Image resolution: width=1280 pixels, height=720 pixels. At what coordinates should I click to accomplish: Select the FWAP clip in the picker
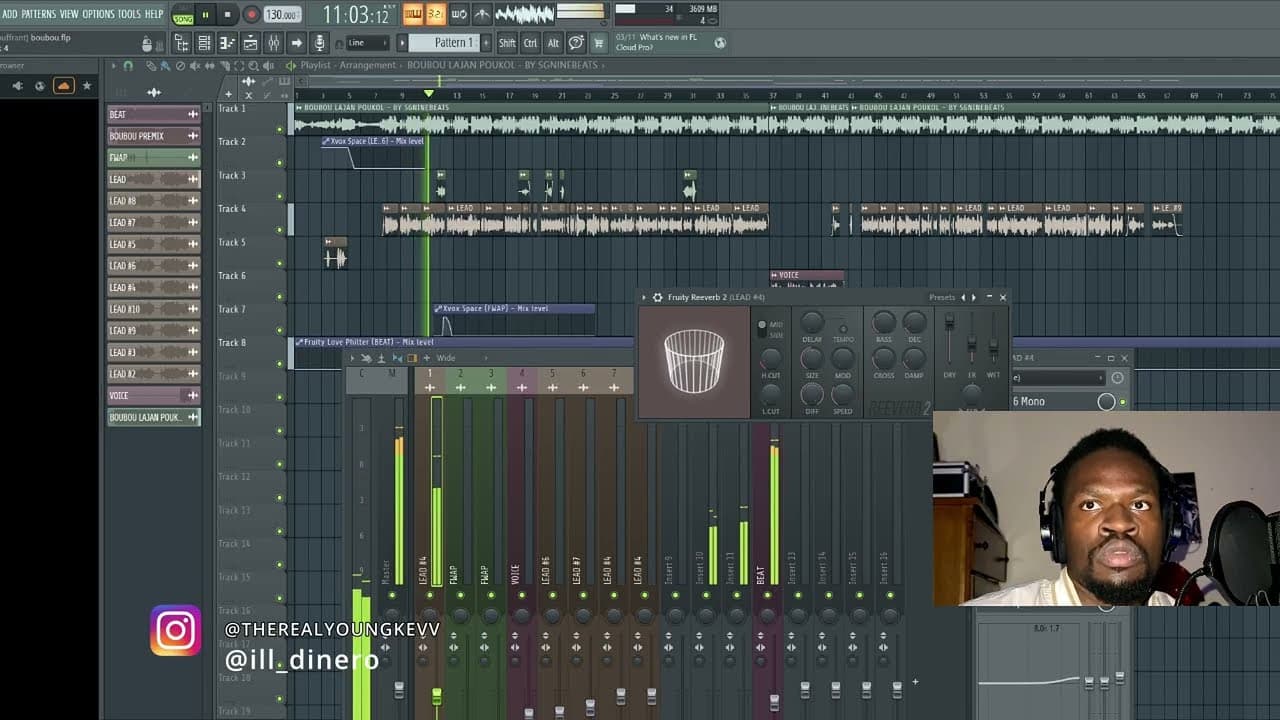pyautogui.click(x=153, y=158)
